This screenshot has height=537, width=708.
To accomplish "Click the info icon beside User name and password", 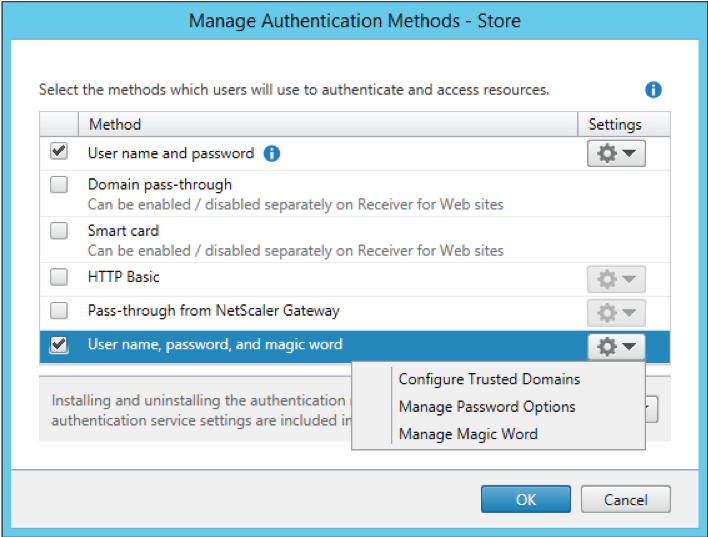I will tap(271, 154).
